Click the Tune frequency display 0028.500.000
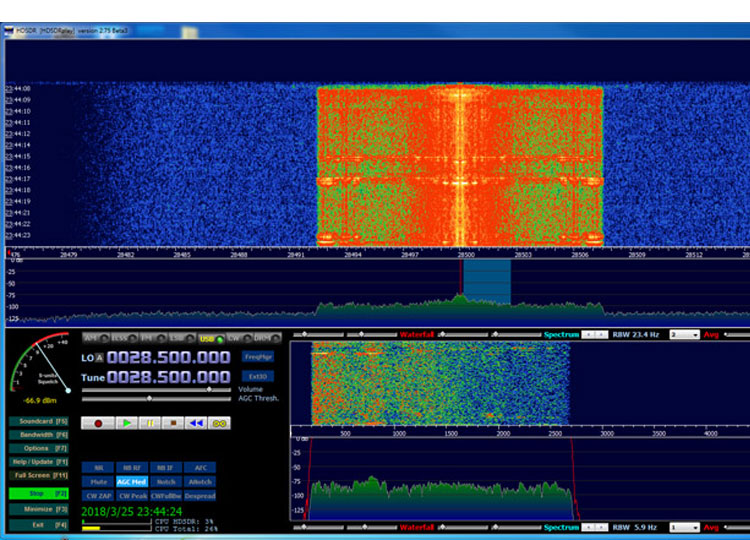 tap(168, 377)
